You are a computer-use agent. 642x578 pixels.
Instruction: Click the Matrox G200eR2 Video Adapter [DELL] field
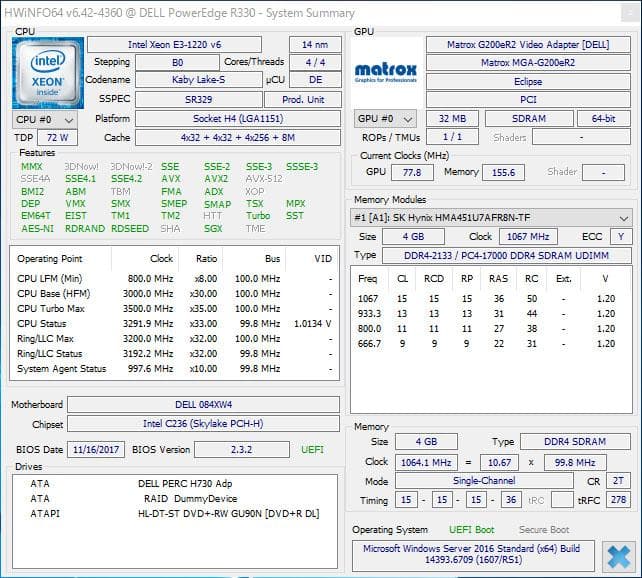coord(528,45)
